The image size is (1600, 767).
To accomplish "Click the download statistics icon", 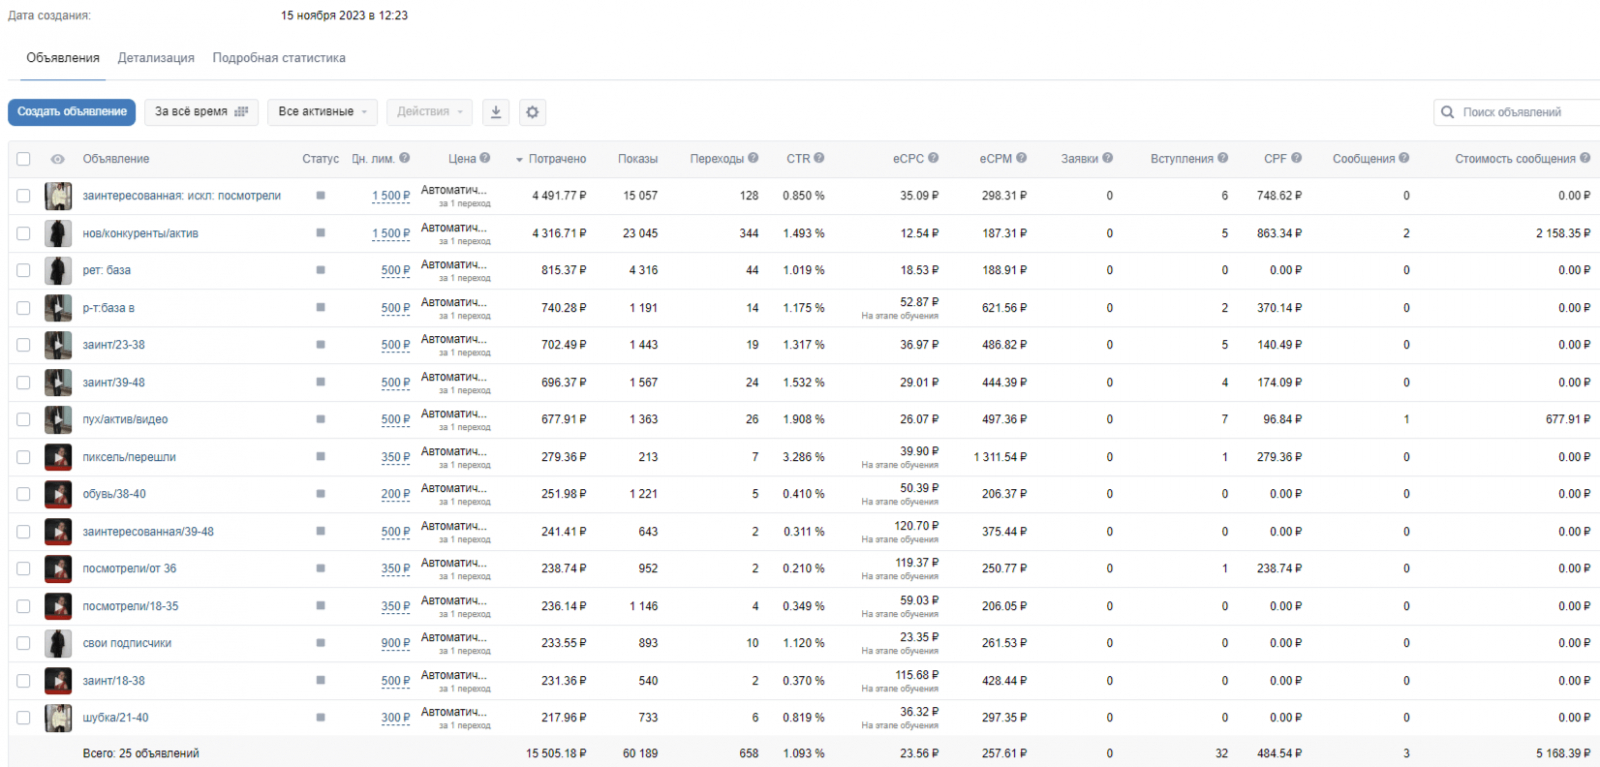I will pos(496,112).
